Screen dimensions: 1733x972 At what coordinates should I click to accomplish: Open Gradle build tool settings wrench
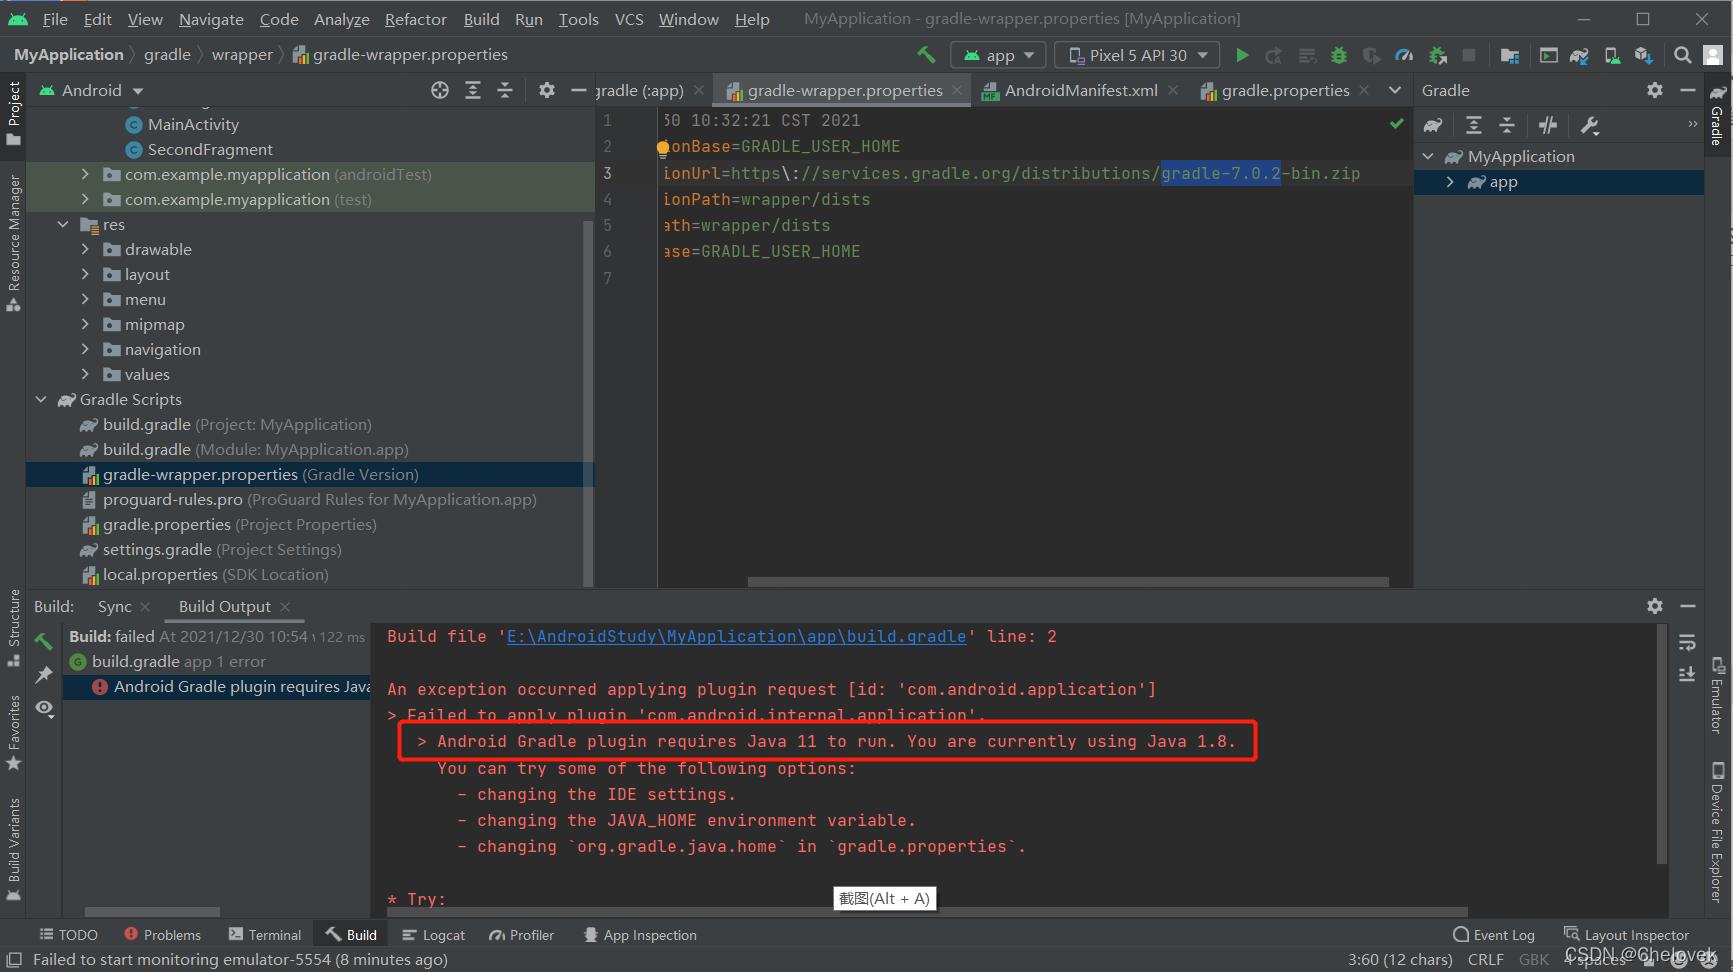click(x=1590, y=125)
